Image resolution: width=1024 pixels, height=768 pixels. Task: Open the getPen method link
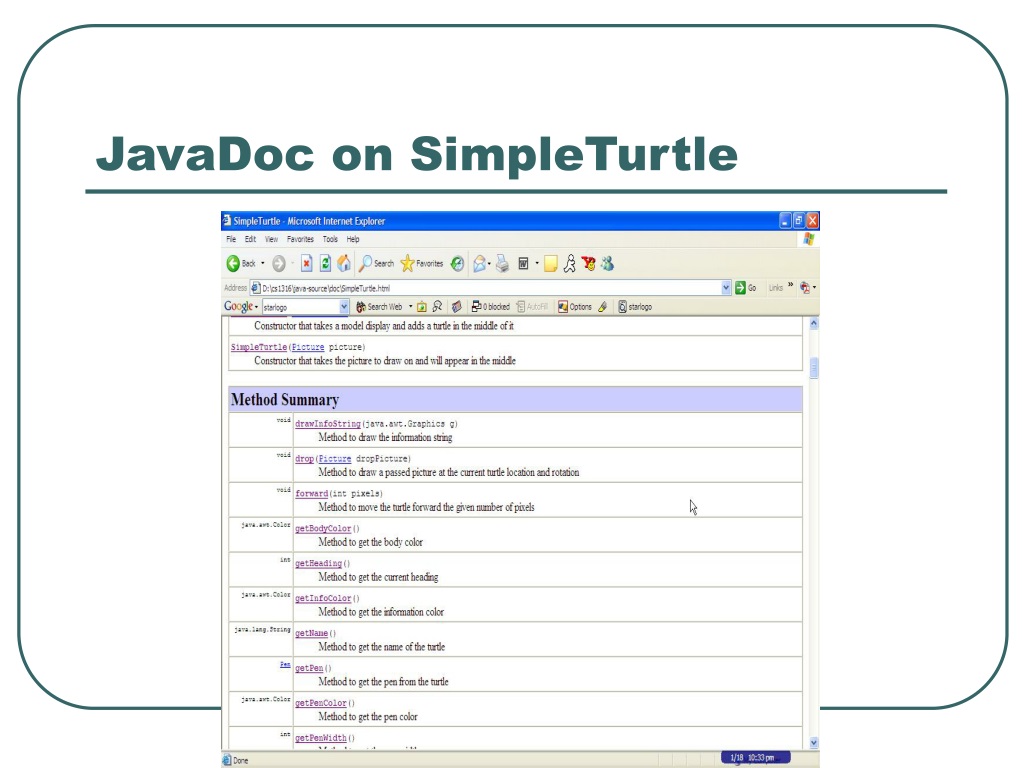click(x=309, y=668)
